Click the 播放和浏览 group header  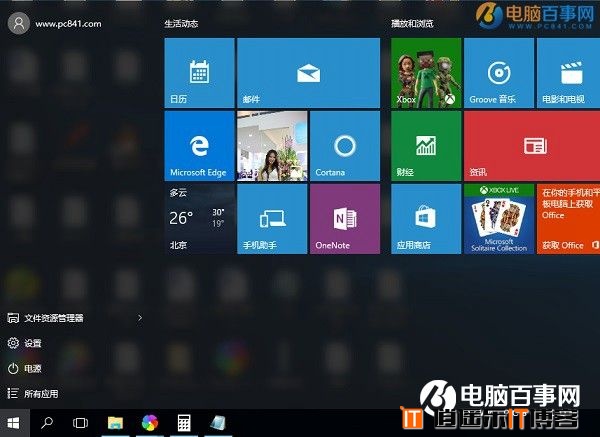click(412, 24)
